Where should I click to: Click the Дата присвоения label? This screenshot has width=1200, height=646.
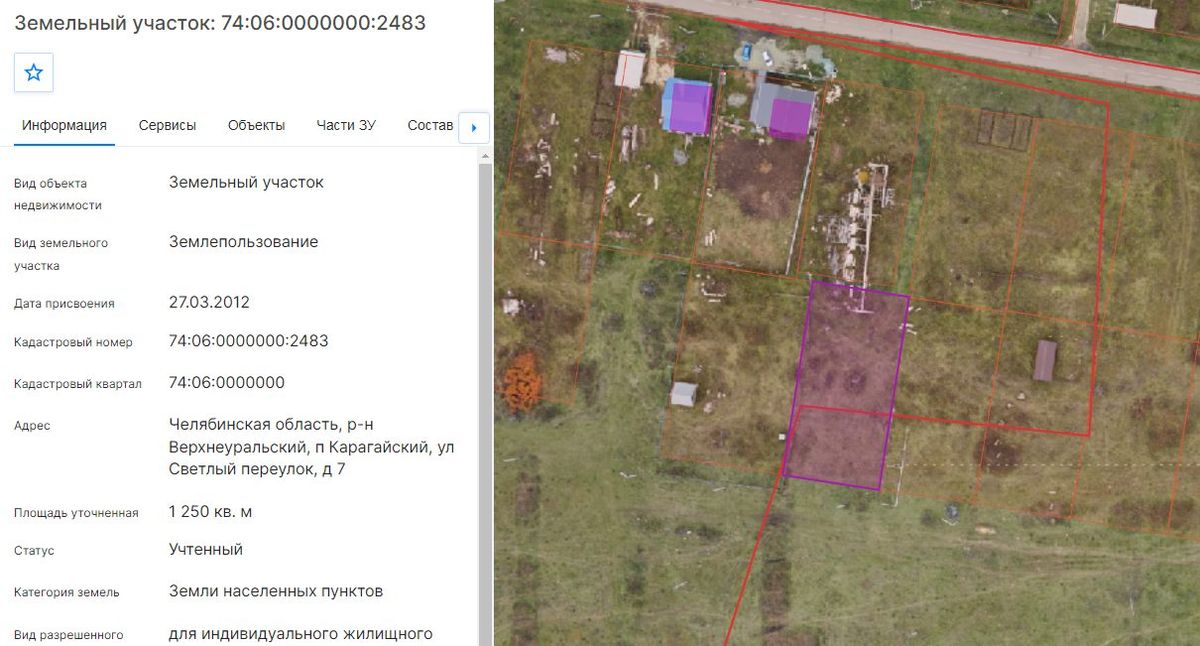tap(64, 303)
